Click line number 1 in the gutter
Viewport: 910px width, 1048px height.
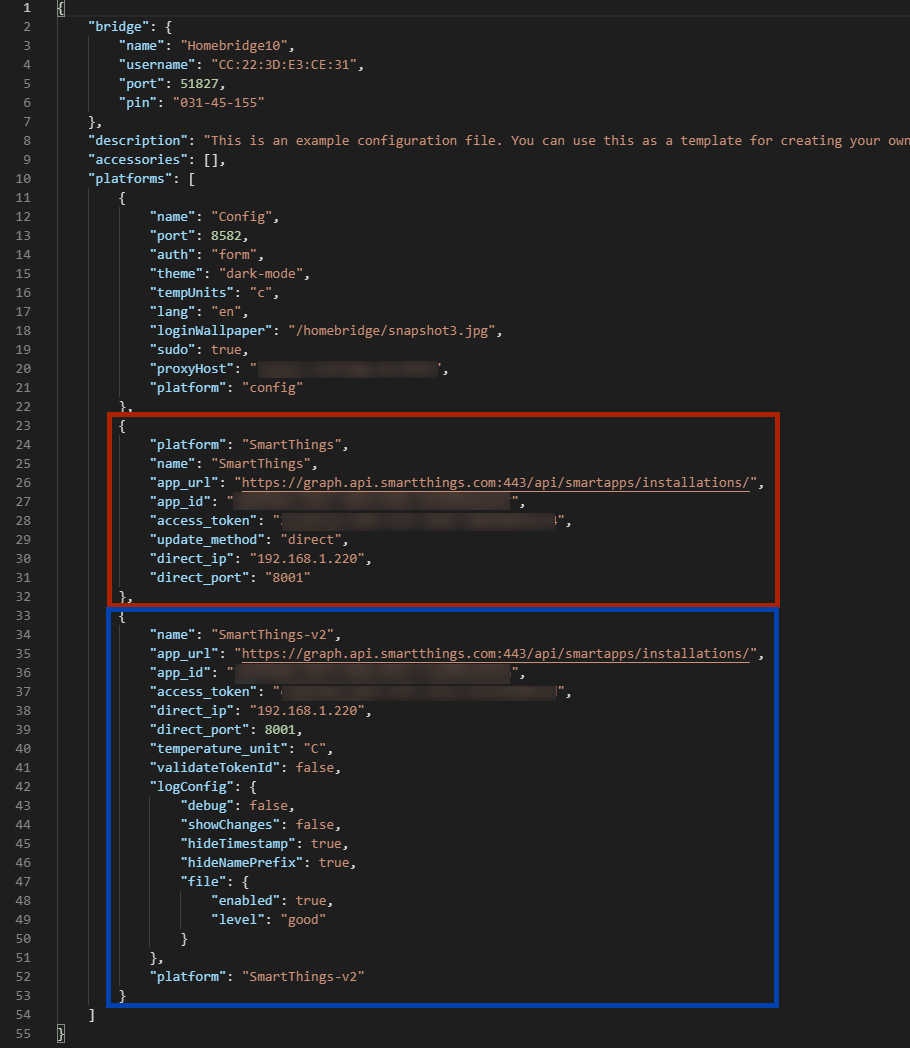pos(27,8)
